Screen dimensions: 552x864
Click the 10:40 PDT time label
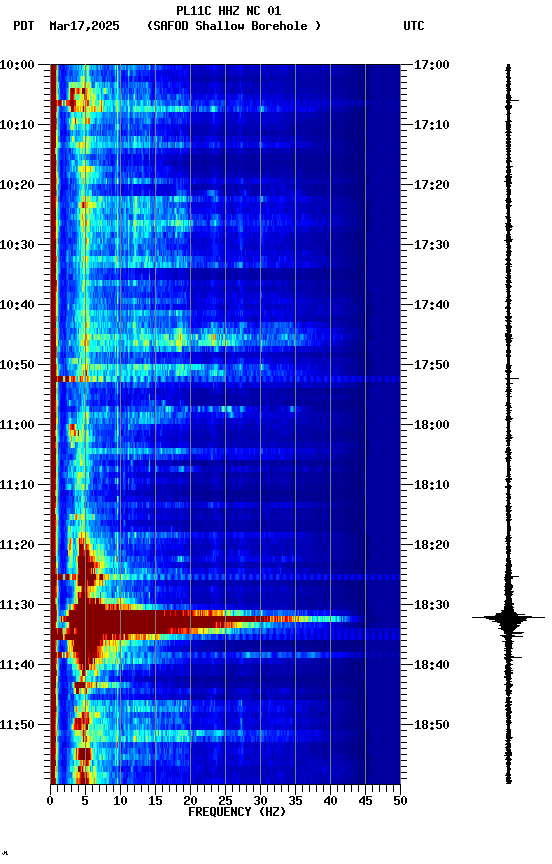tap(17, 305)
